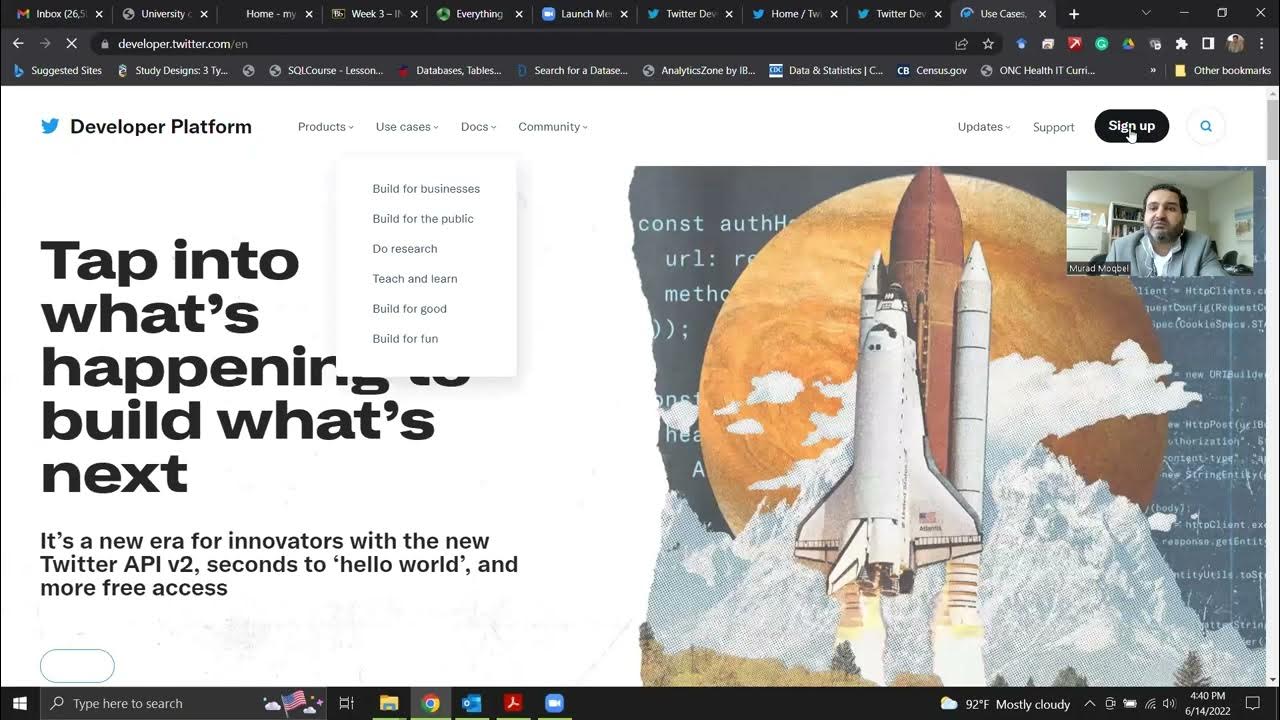Open SQLCourse bookmark

[x=326, y=71]
